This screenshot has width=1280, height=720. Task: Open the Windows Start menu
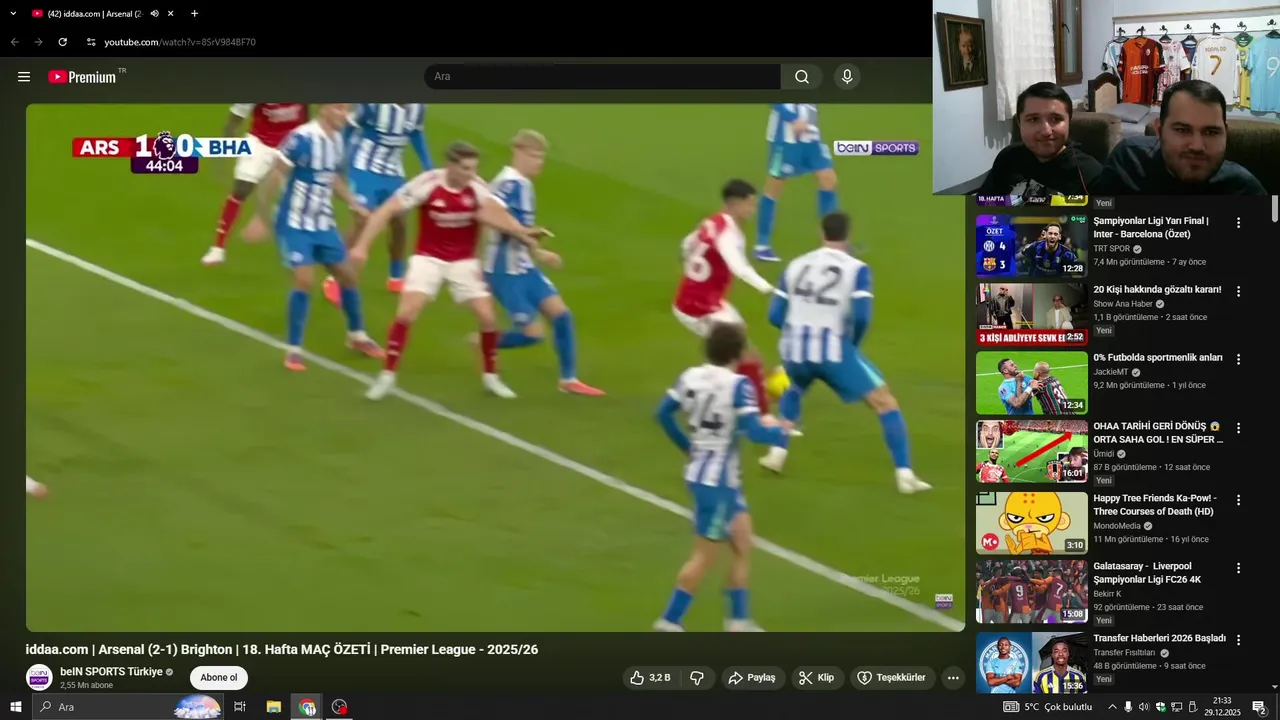tap(16, 707)
